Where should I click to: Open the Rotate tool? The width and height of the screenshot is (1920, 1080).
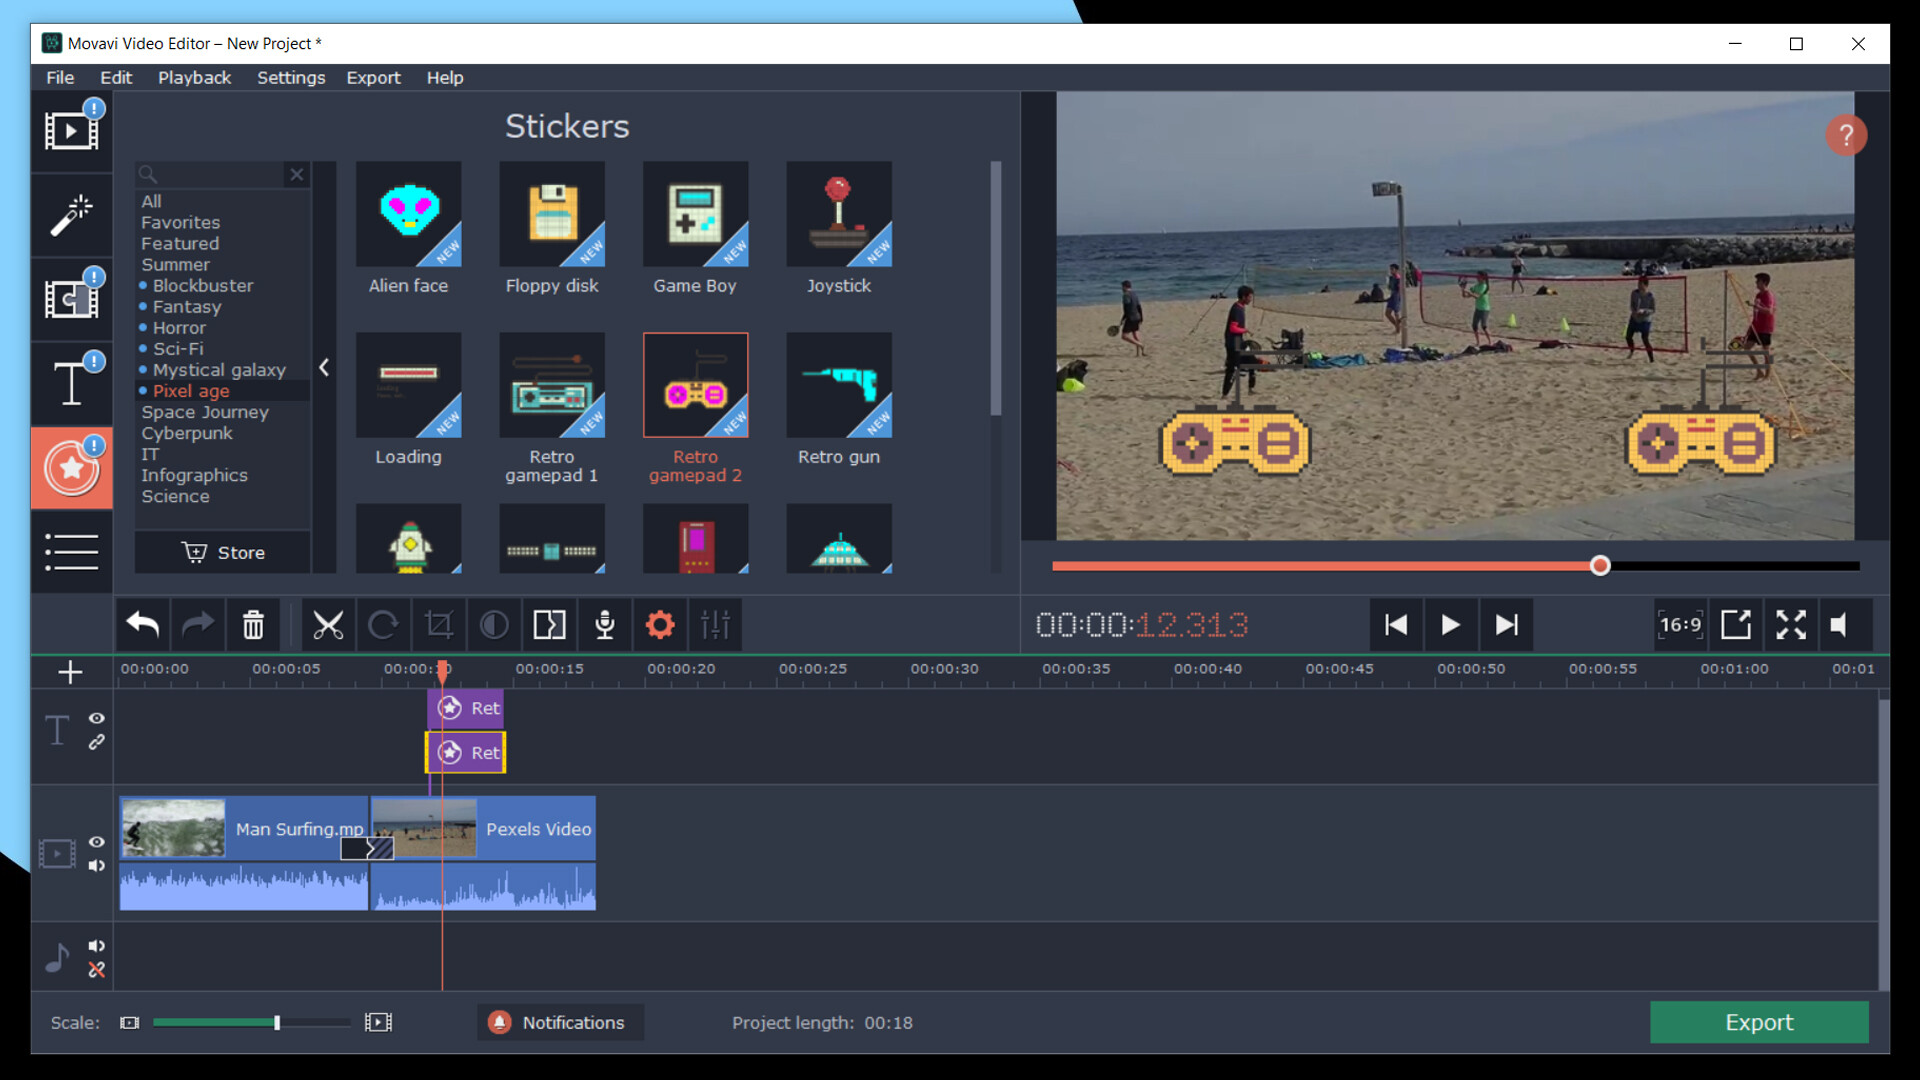point(384,624)
